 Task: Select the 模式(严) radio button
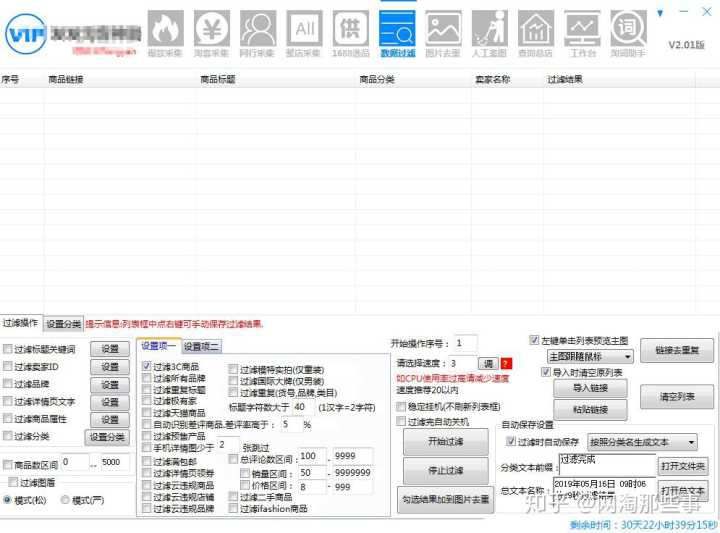pos(64,499)
